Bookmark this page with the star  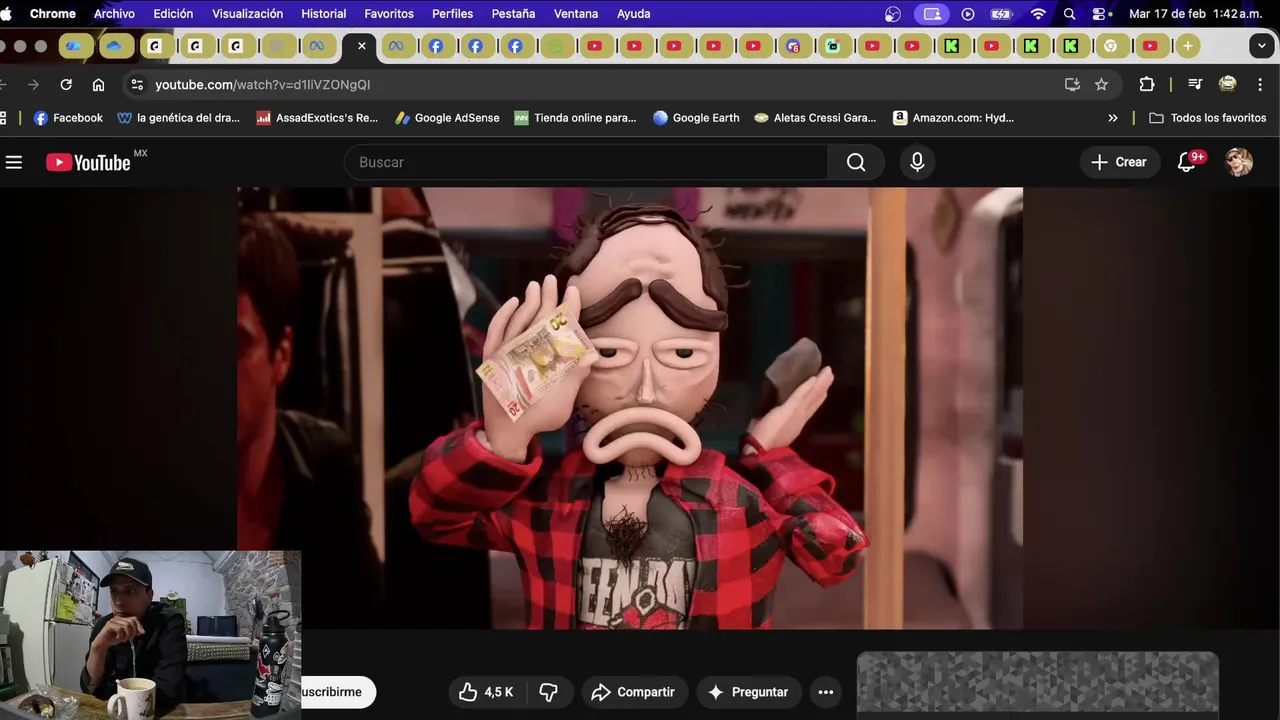tap(1101, 85)
